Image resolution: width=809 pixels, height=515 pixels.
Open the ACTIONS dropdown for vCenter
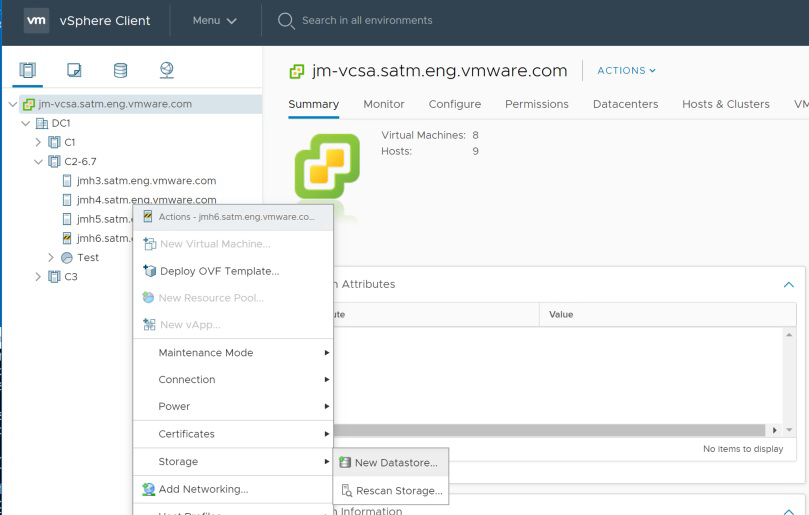626,71
